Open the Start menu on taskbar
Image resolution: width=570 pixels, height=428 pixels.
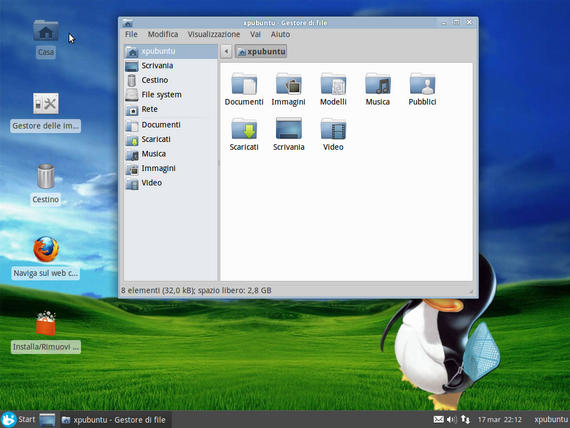(18, 419)
